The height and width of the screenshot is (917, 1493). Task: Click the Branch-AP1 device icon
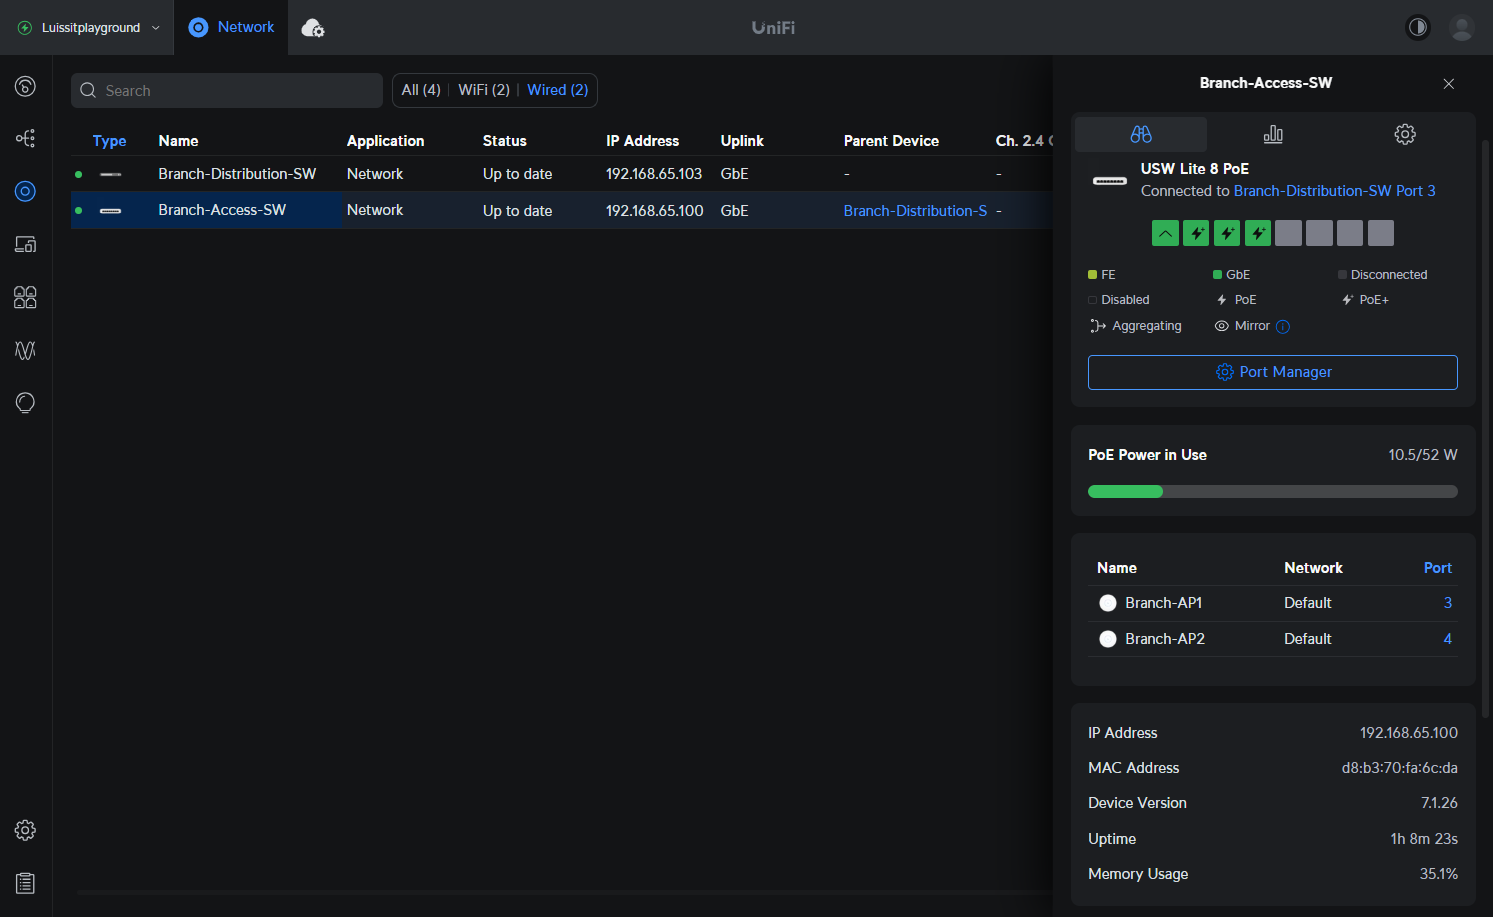point(1108,603)
